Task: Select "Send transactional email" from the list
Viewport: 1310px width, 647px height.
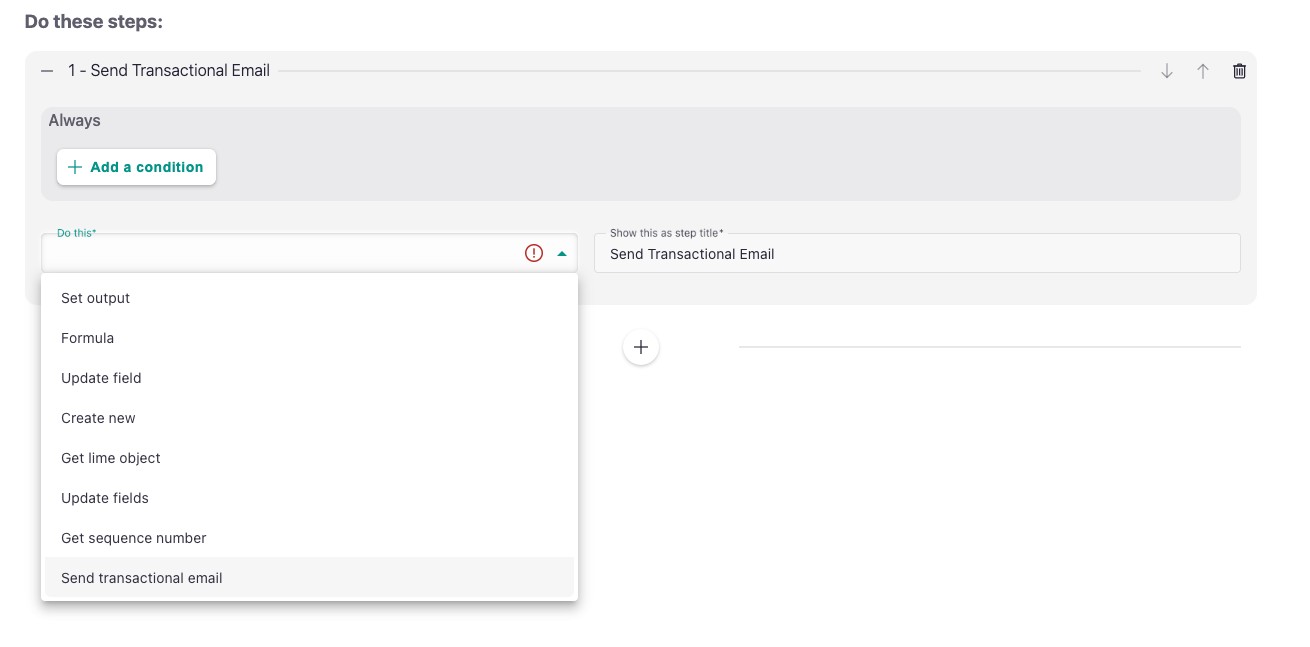Action: click(142, 577)
